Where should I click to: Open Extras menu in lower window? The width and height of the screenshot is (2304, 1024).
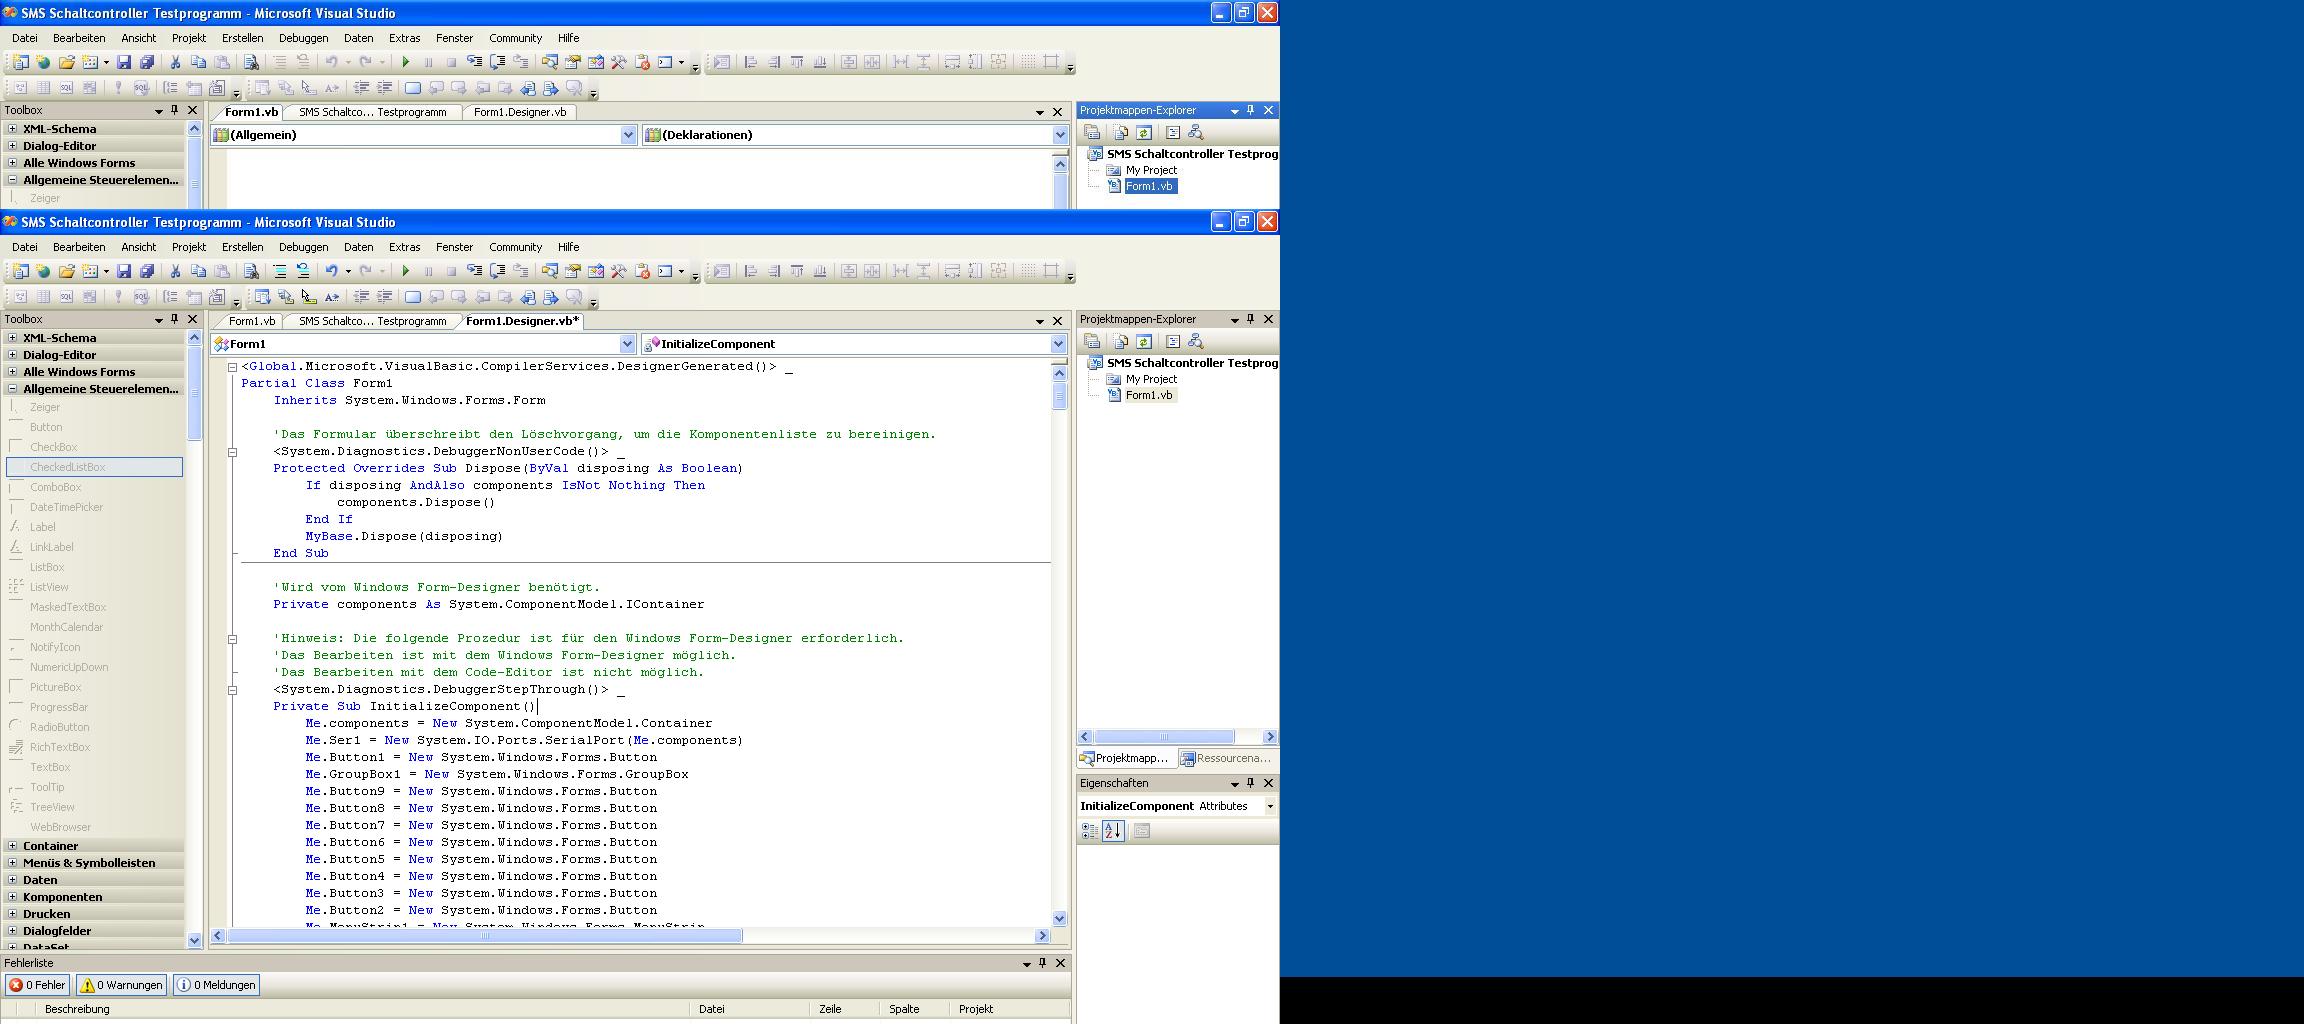[404, 247]
